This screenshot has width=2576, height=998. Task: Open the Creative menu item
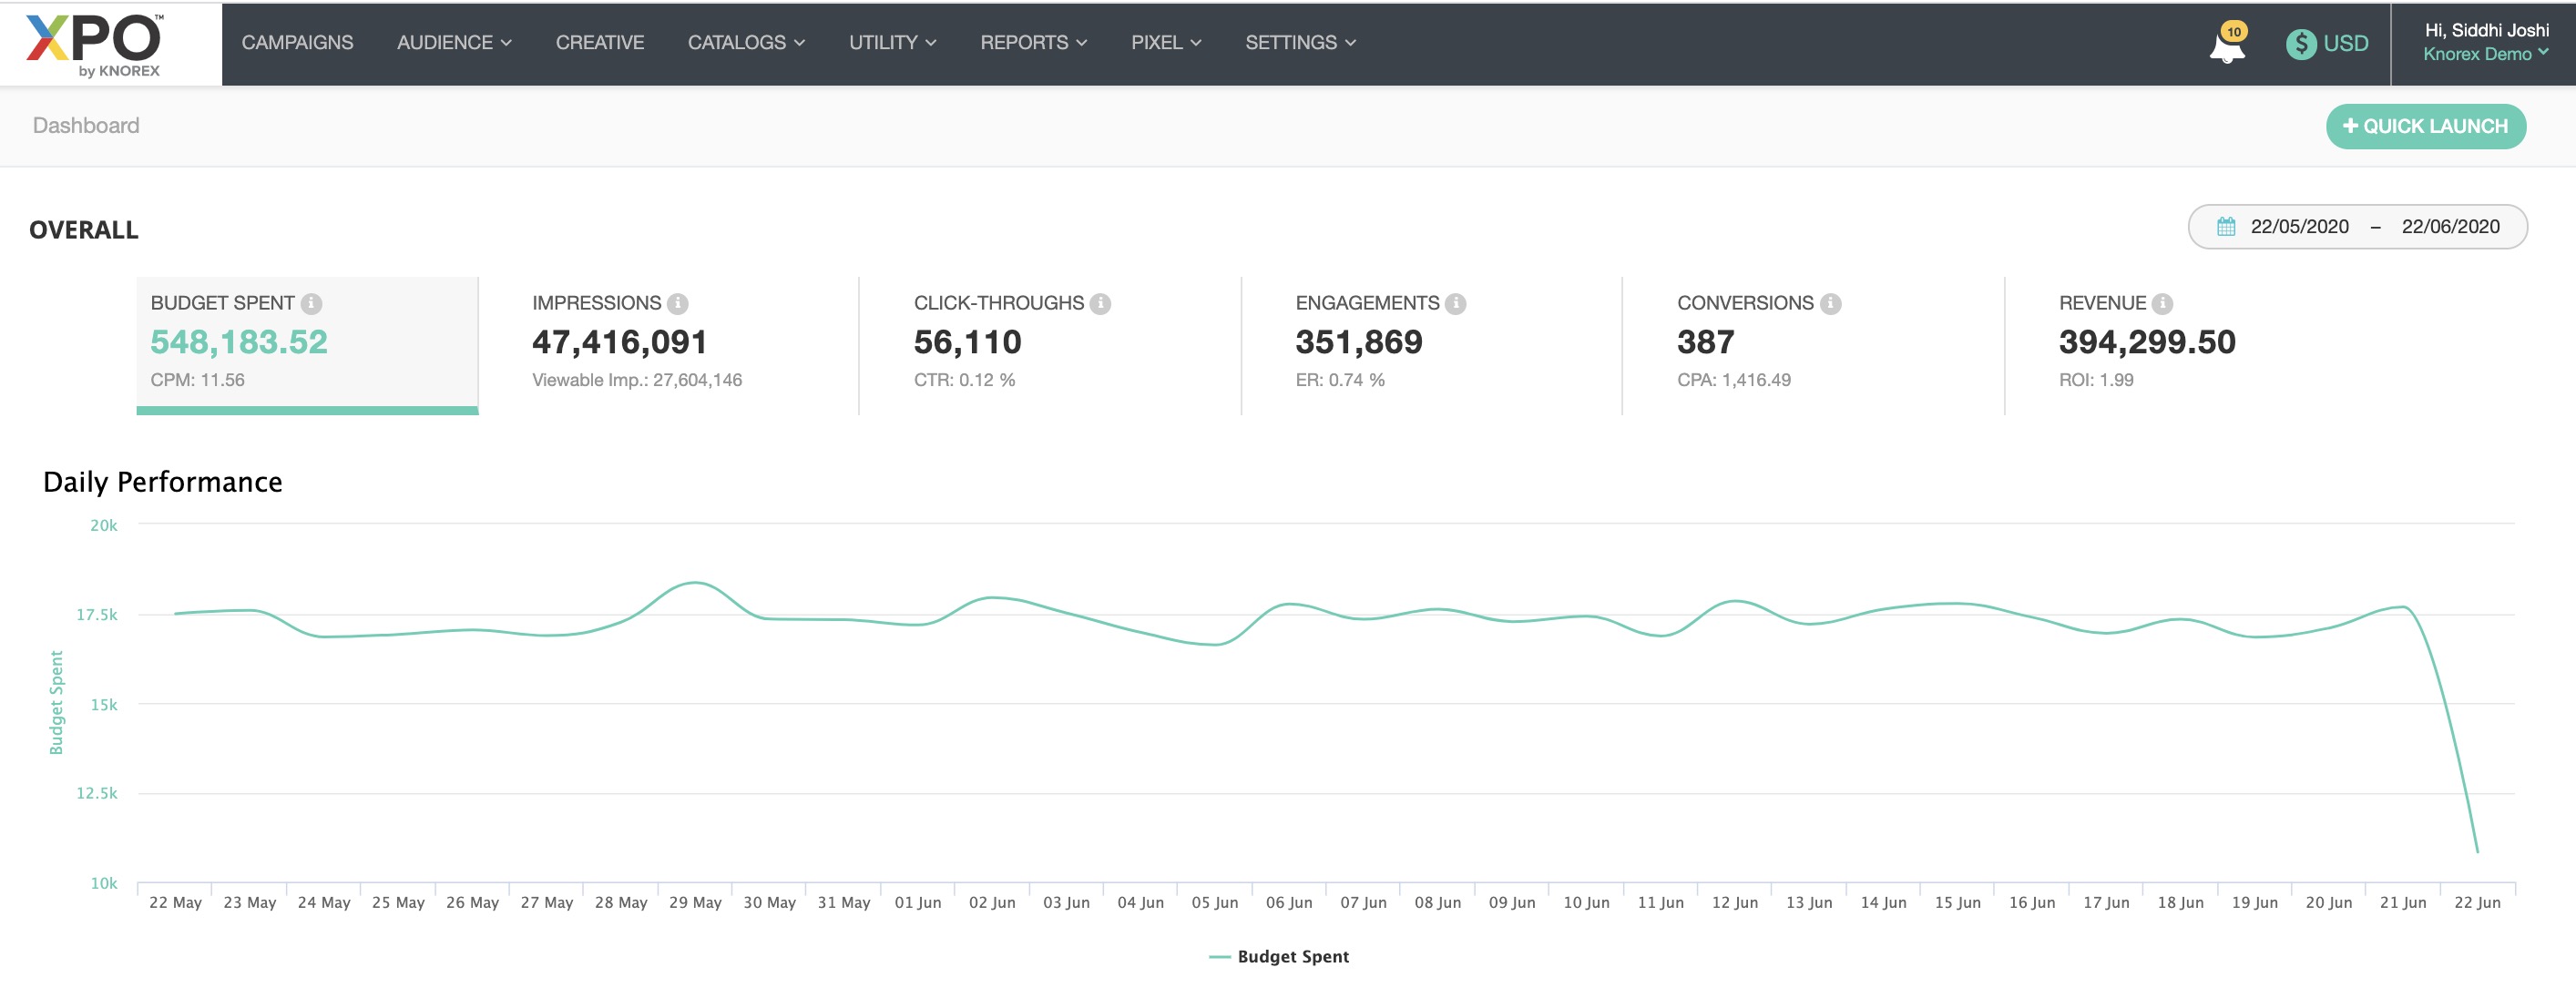[599, 43]
